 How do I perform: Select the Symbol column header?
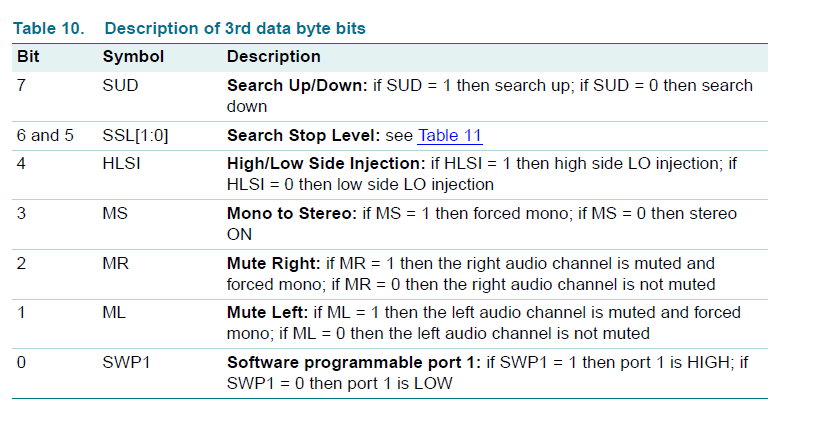point(133,56)
